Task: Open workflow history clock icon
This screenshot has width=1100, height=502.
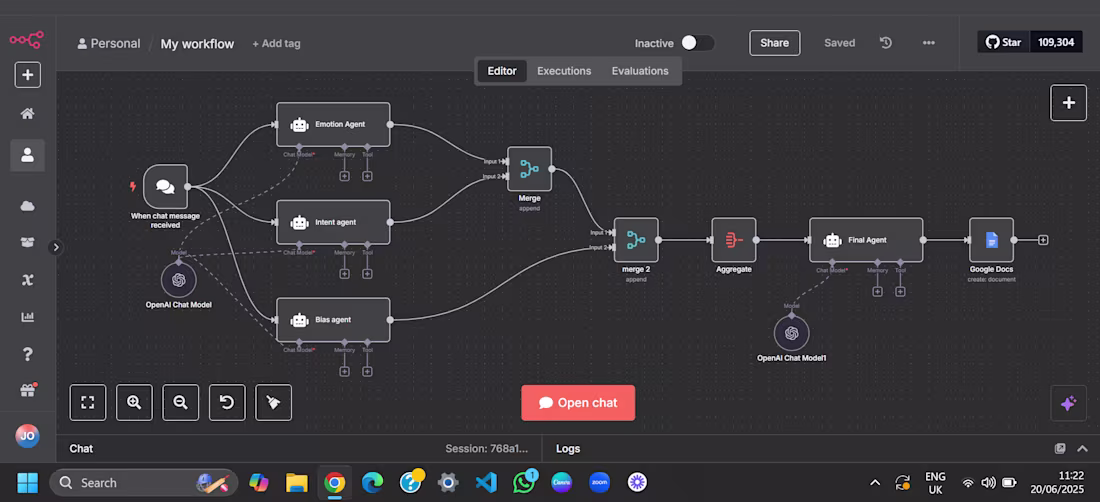Action: click(x=886, y=43)
